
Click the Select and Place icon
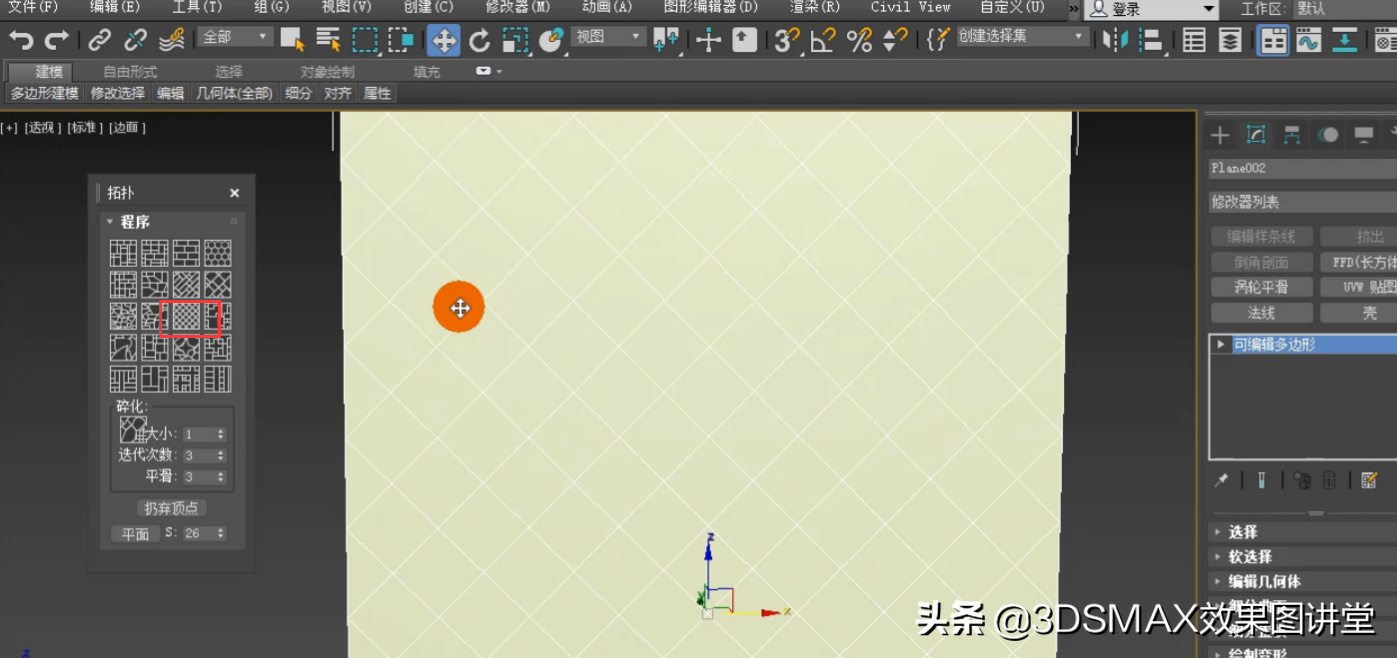point(551,40)
